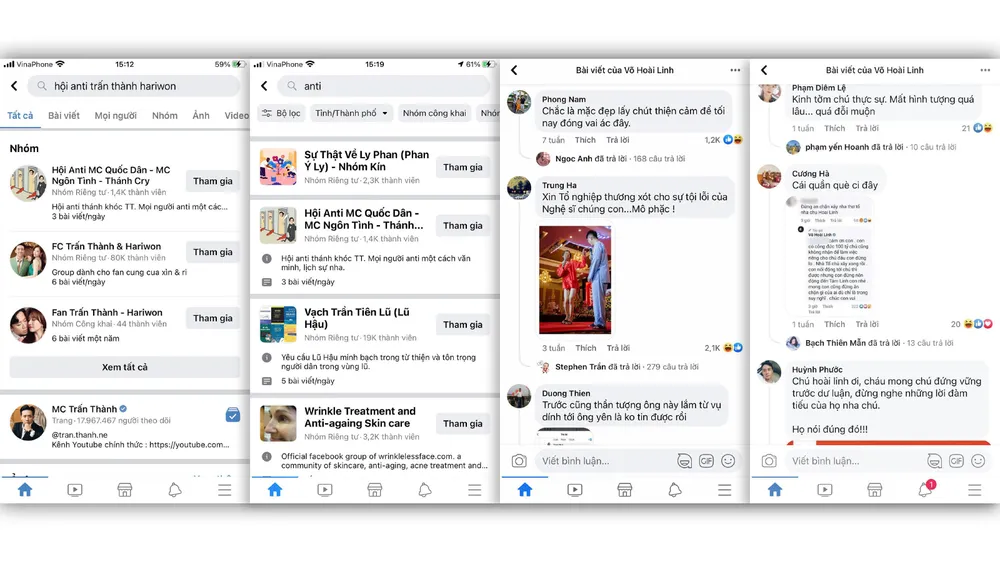Toggle the follow checkmark beside MC Trấn Thành
The width and height of the screenshot is (1000, 564).
(x=232, y=415)
